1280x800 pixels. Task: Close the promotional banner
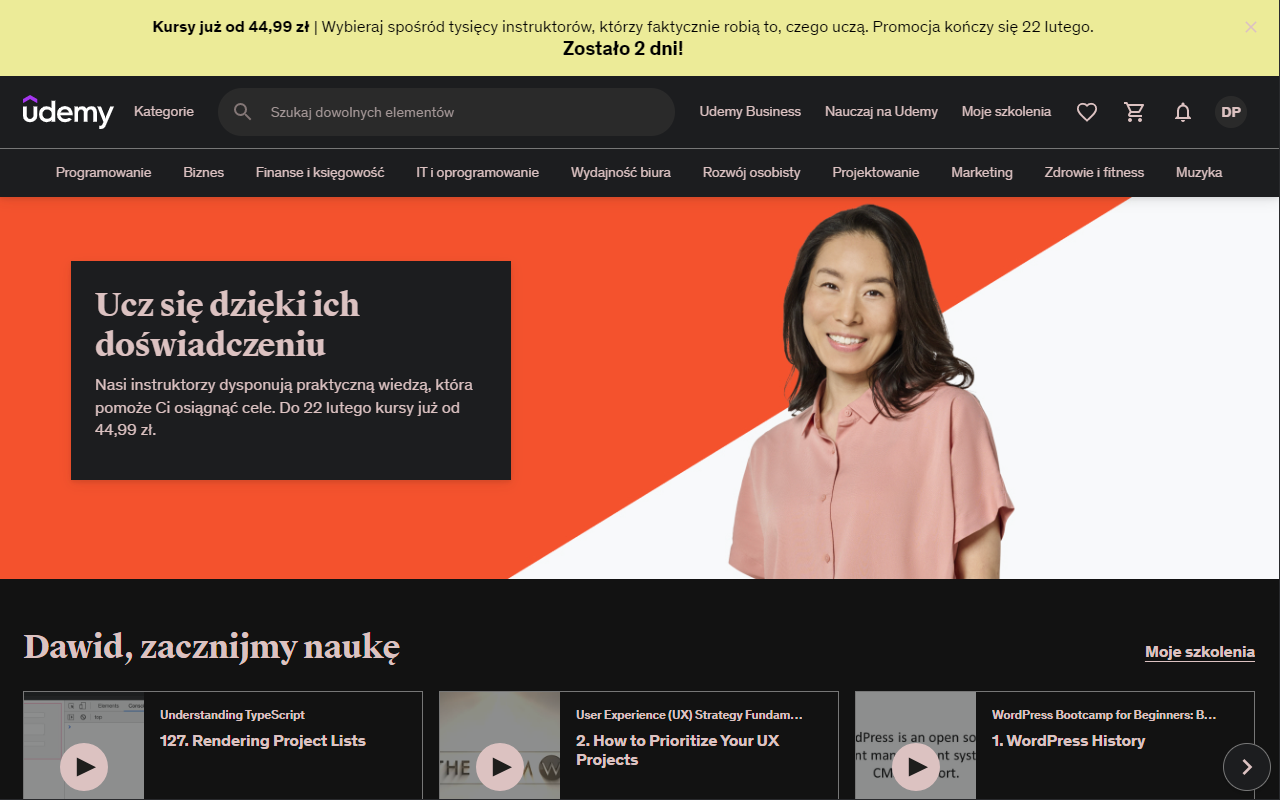point(1251,27)
